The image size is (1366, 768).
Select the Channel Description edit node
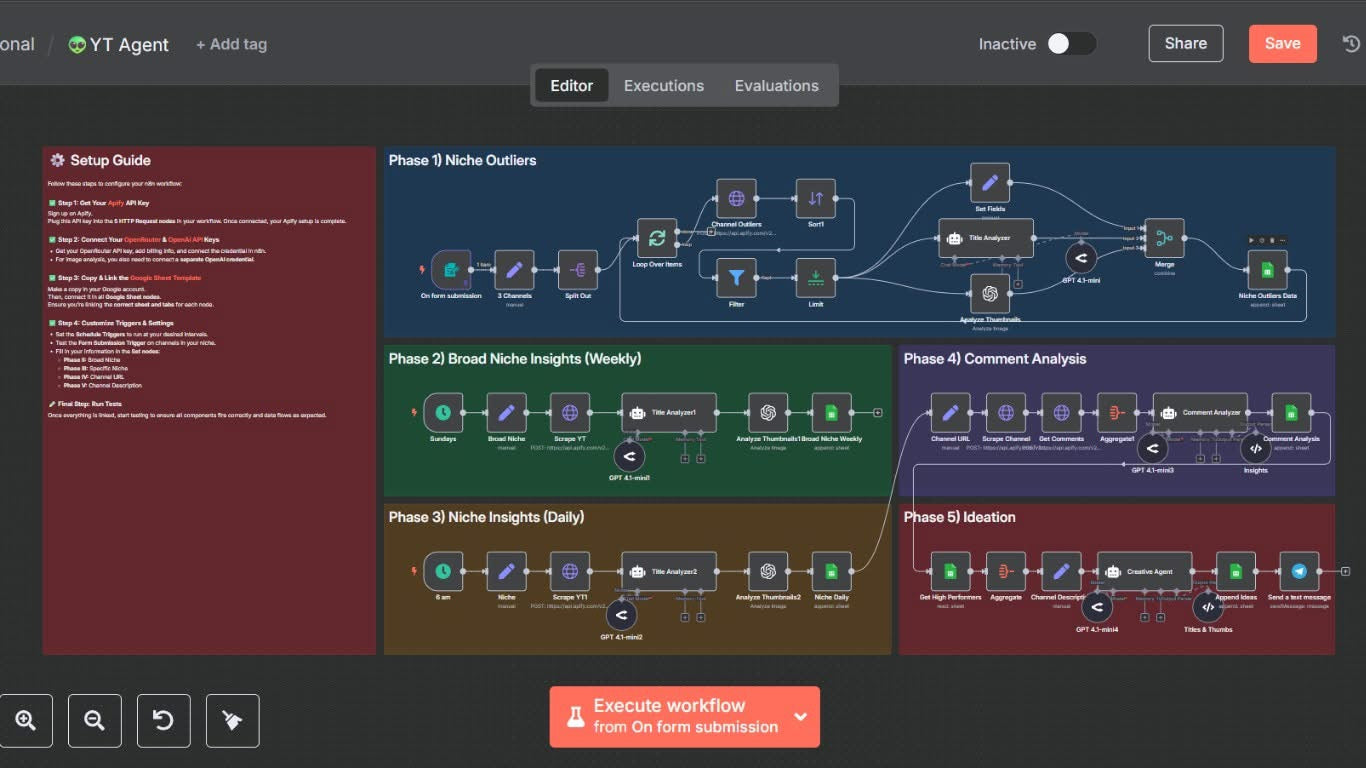1061,571
